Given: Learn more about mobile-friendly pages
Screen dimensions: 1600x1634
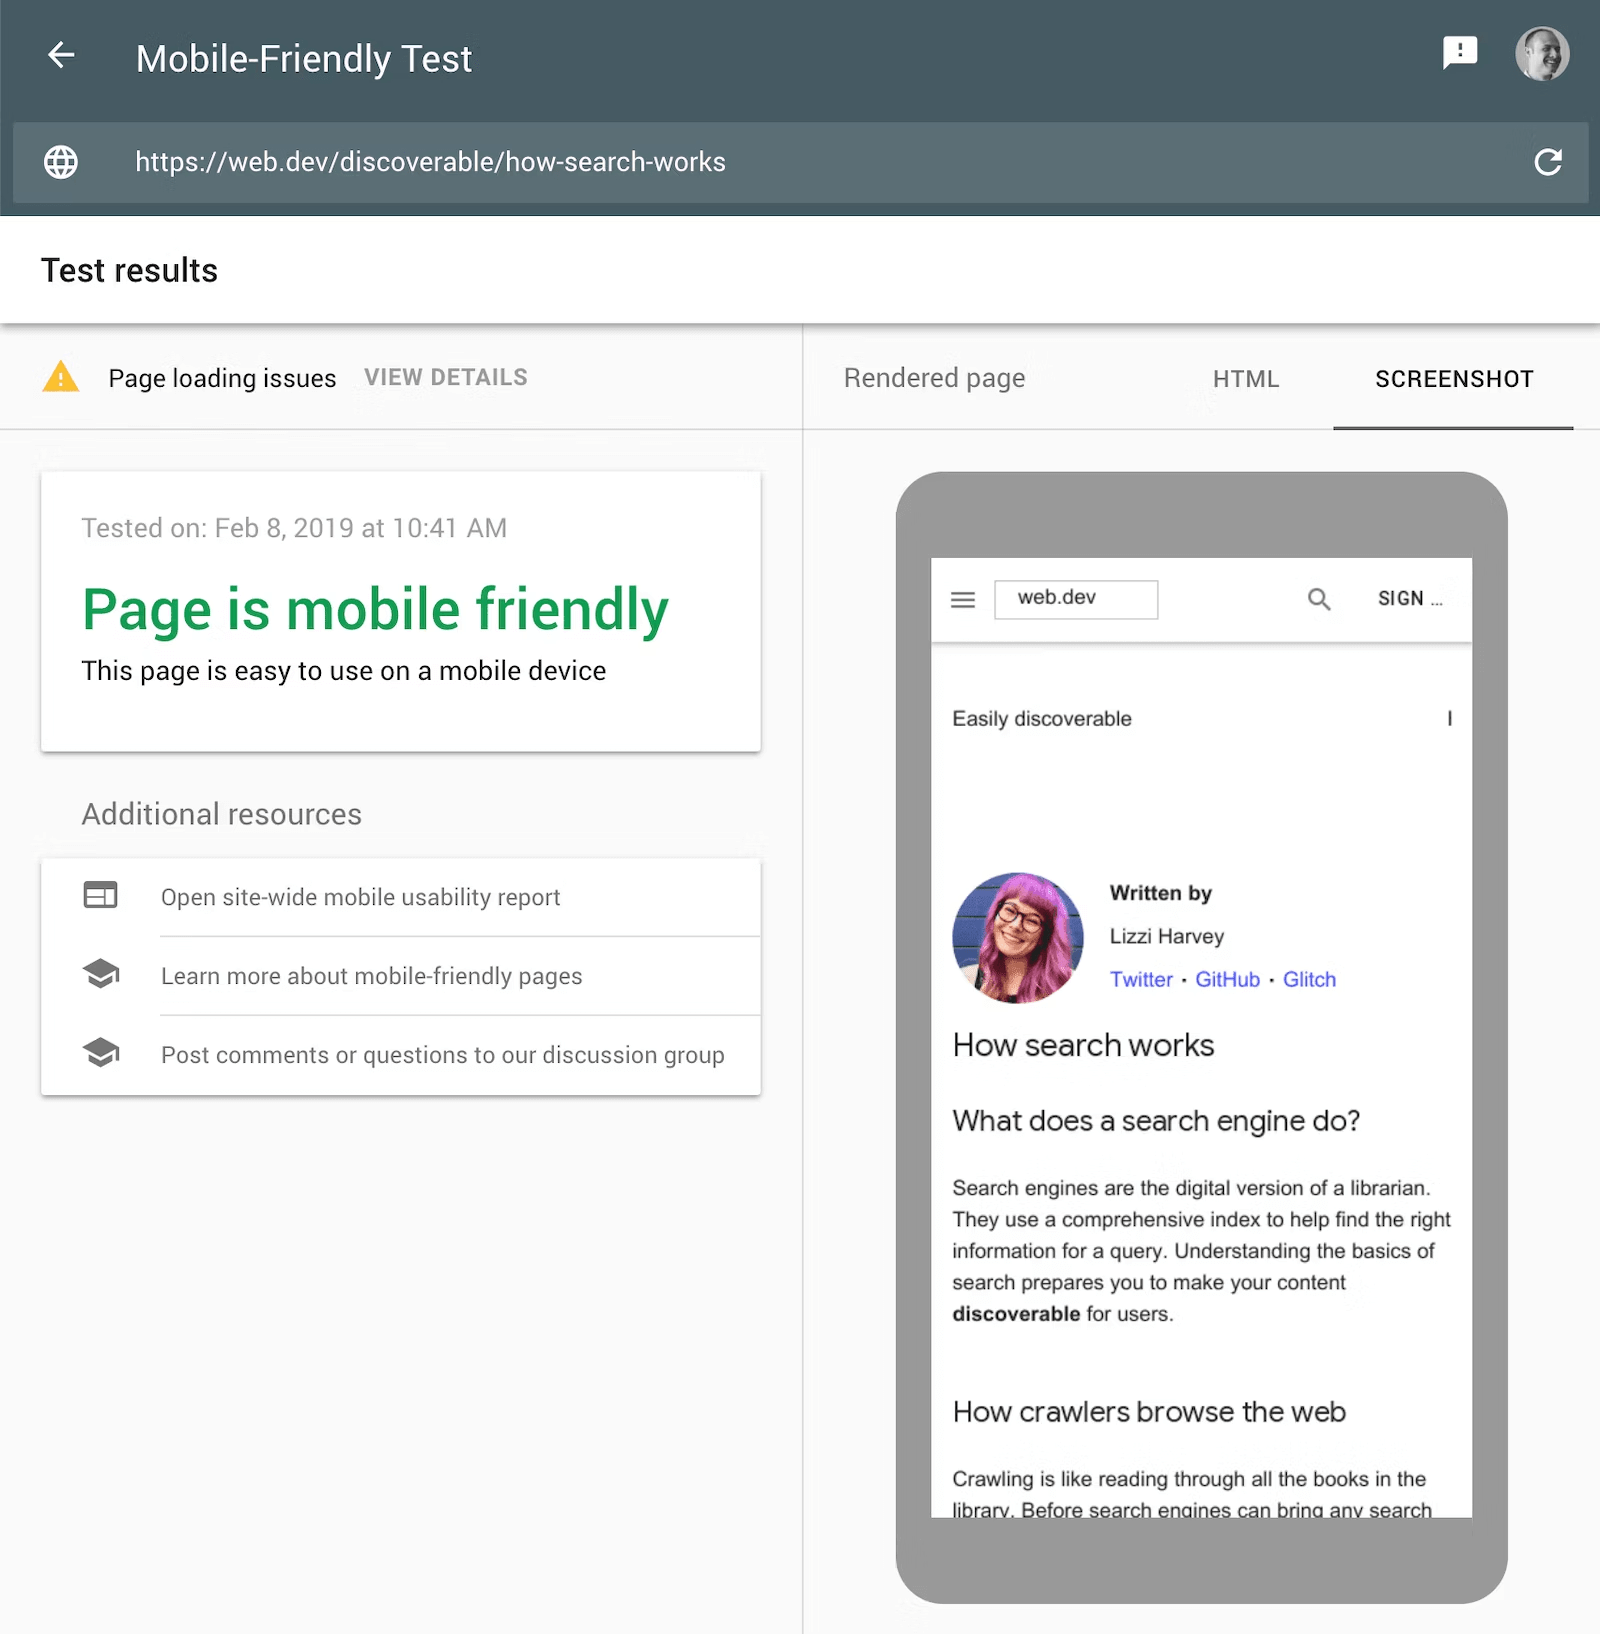Looking at the screenshot, I should coord(371,976).
